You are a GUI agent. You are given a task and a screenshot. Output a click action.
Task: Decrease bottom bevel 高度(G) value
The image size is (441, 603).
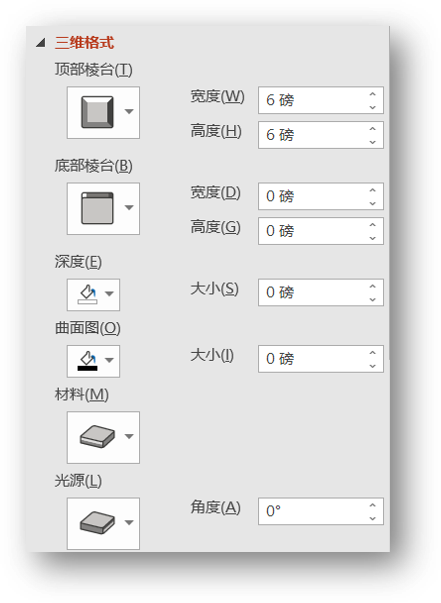pyautogui.click(x=372, y=238)
